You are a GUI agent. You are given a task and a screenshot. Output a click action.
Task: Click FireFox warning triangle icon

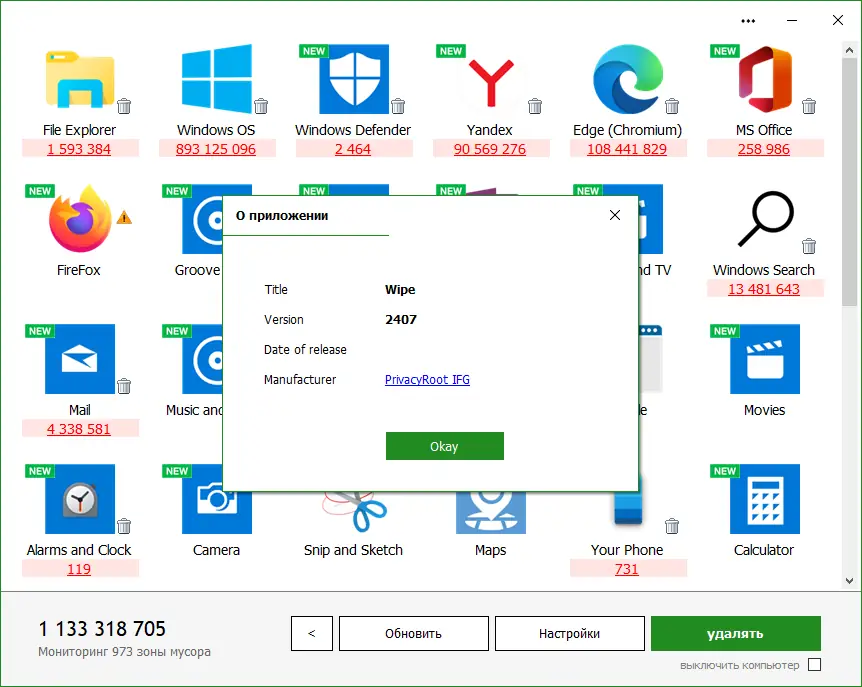pyautogui.click(x=124, y=218)
